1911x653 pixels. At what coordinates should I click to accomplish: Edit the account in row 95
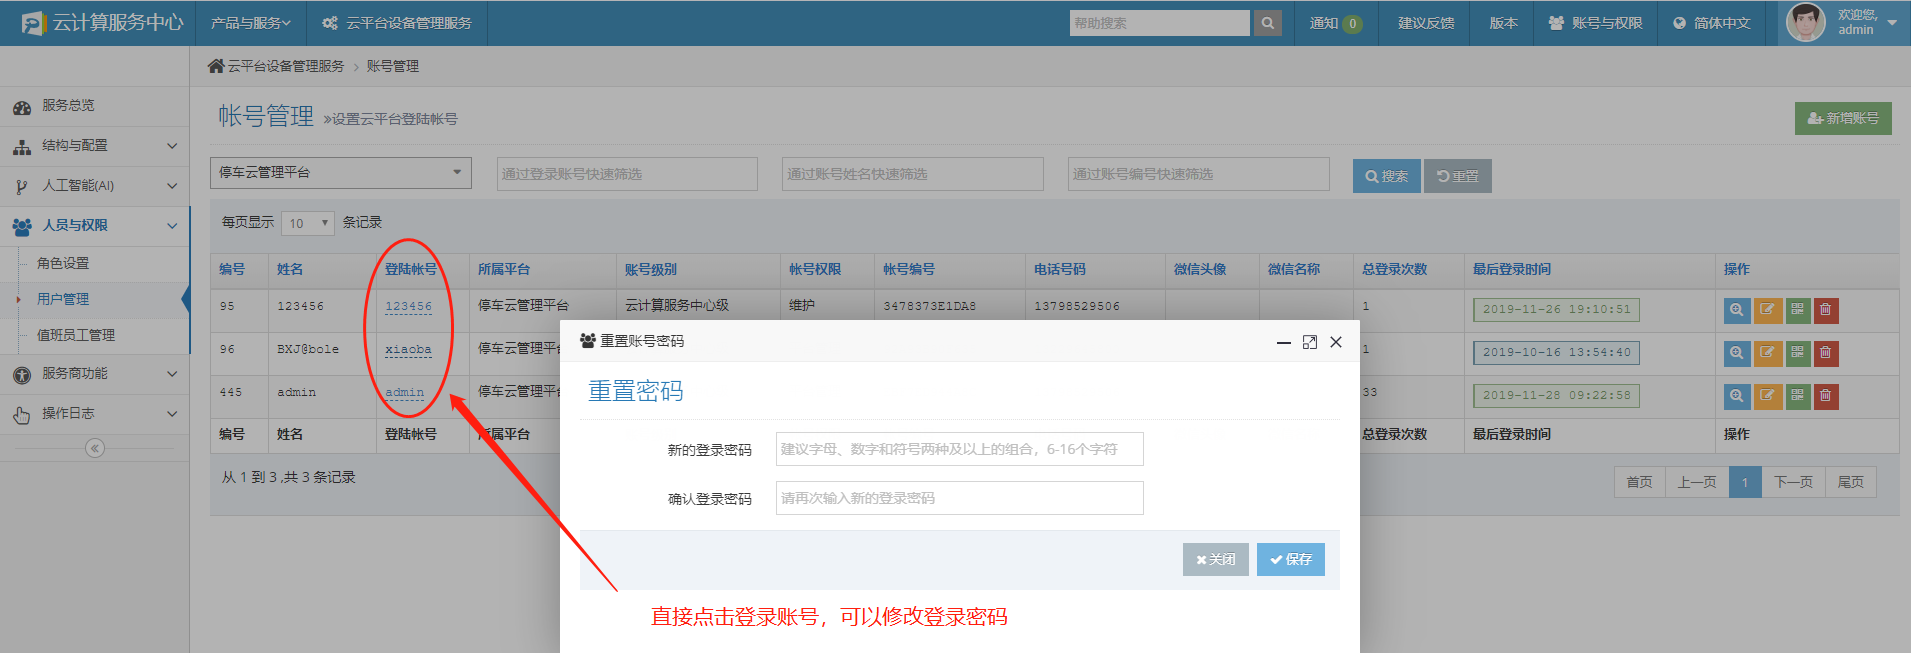pyautogui.click(x=1767, y=310)
